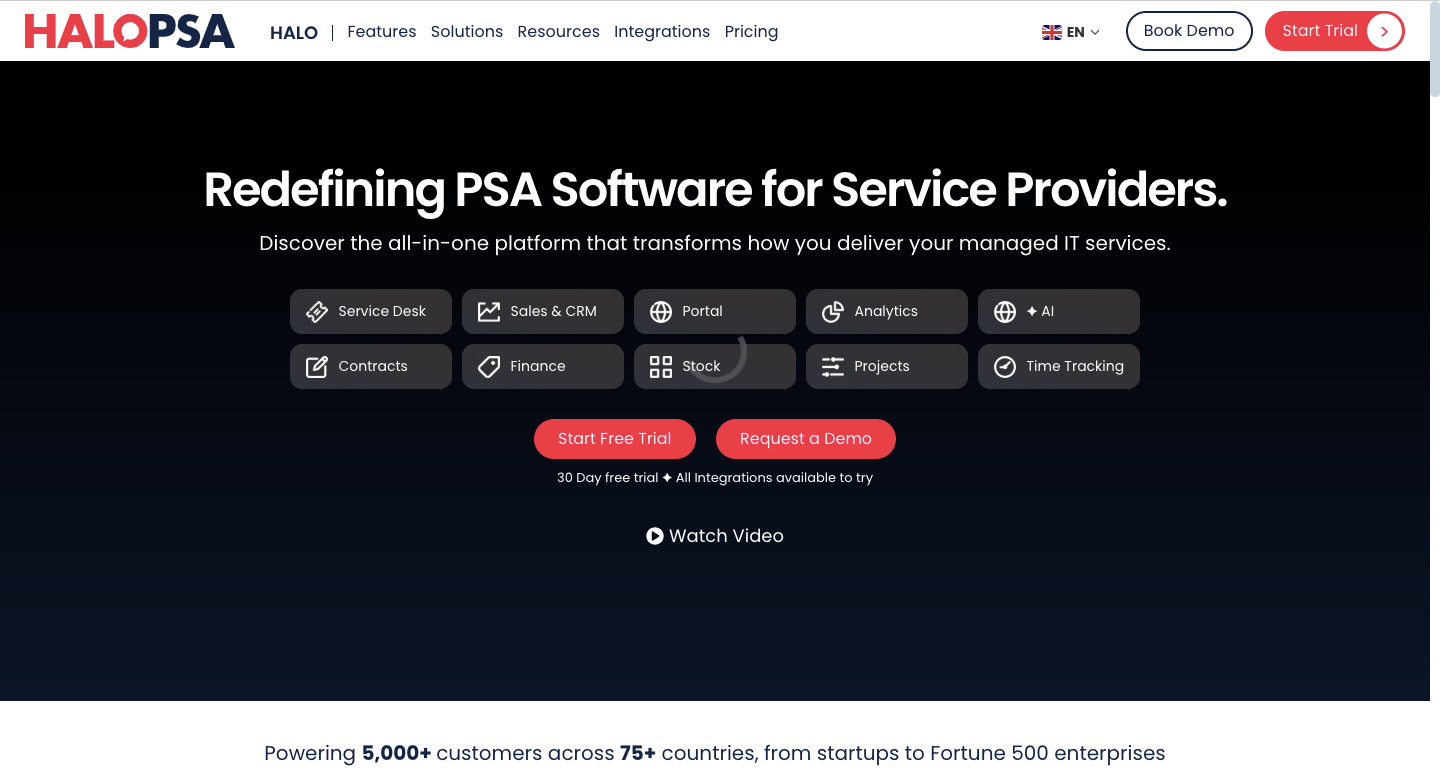Click the Contracts edit icon
This screenshot has height=779, width=1440.
pyautogui.click(x=317, y=367)
